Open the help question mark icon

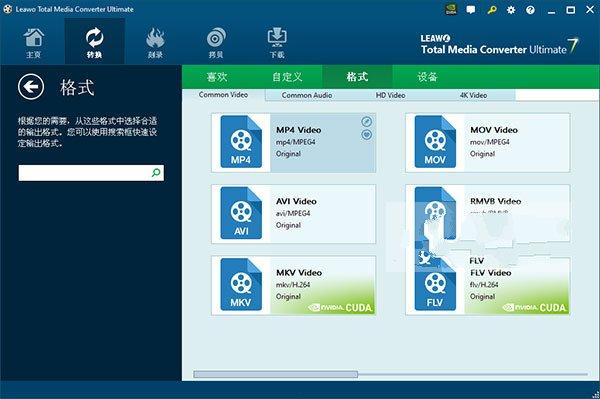coord(530,10)
